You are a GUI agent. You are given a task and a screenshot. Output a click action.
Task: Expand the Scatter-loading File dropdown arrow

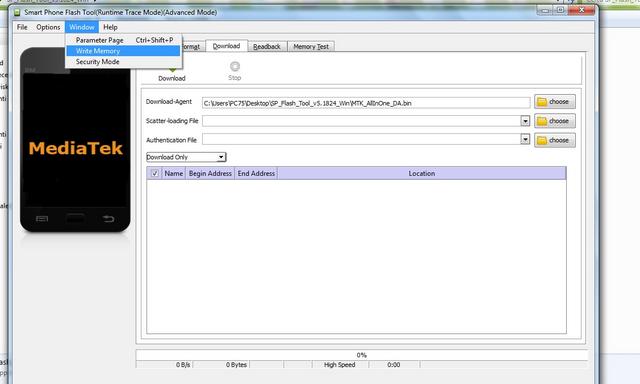[525, 121]
